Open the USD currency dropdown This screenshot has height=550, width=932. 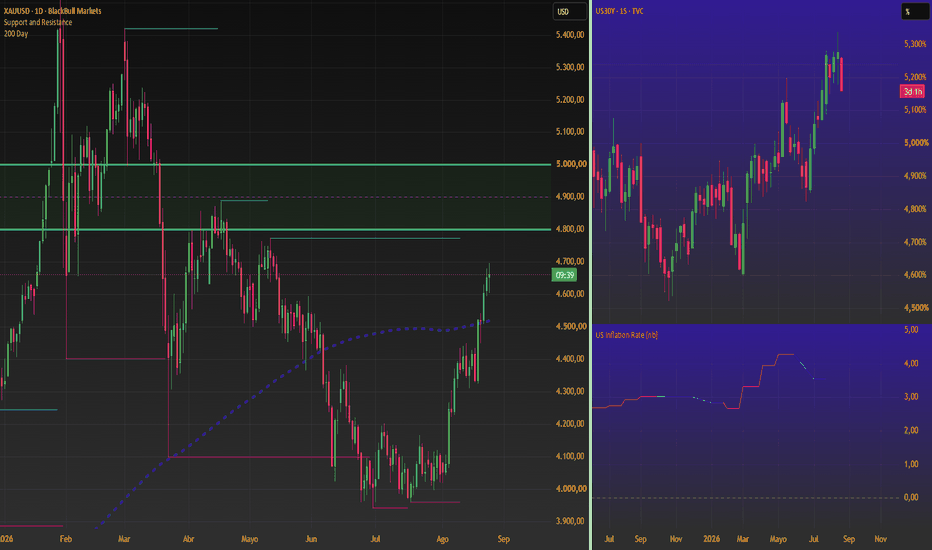[x=569, y=11]
